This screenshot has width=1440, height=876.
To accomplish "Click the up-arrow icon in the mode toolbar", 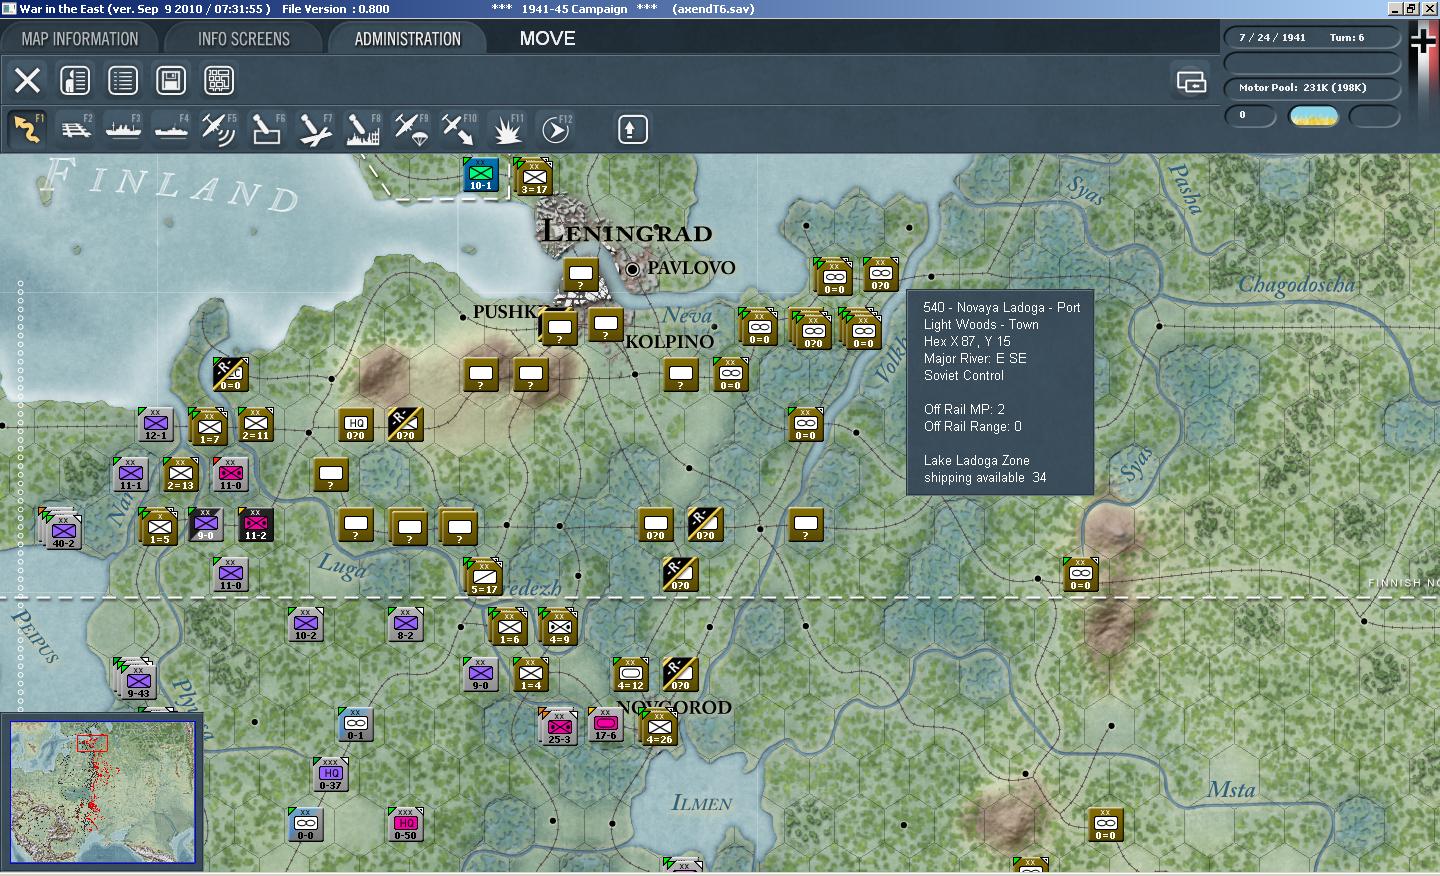I will 632,129.
